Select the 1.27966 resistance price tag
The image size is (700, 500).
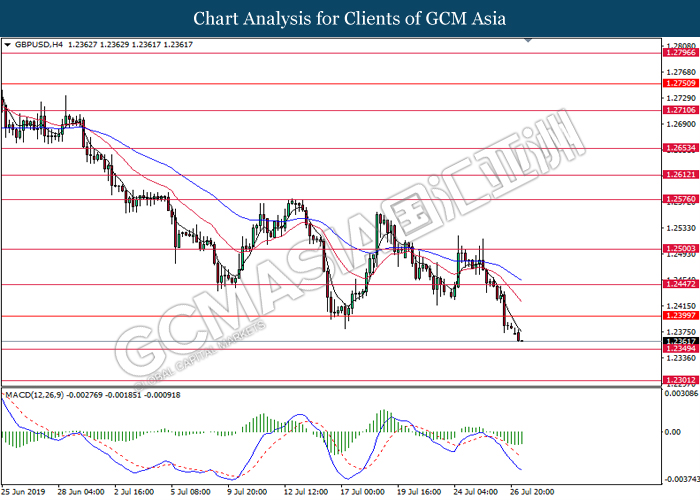coord(679,53)
